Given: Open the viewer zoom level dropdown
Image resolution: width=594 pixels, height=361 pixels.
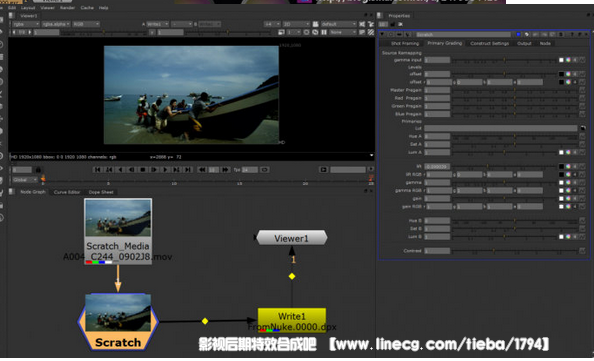Looking at the screenshot, I should coord(272,24).
